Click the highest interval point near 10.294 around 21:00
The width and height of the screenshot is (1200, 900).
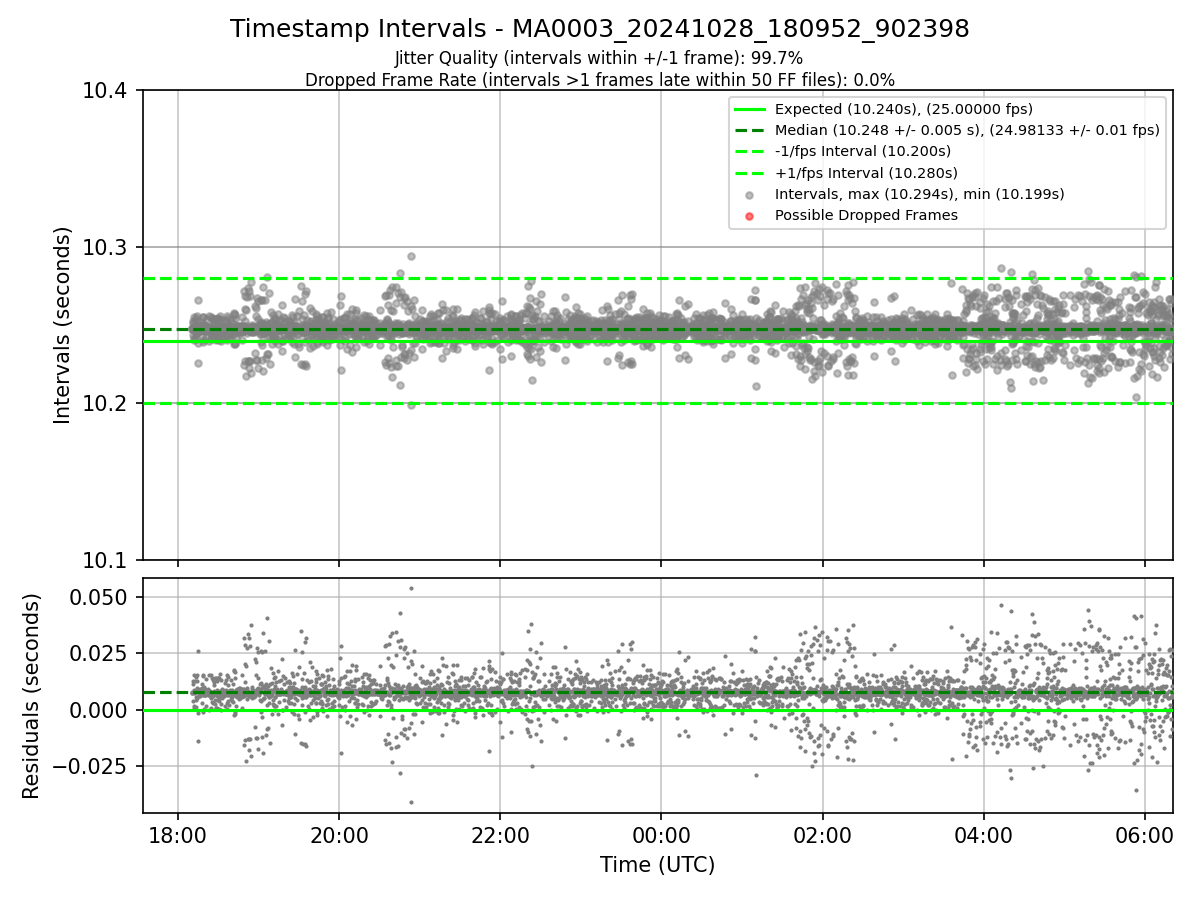[x=411, y=256]
